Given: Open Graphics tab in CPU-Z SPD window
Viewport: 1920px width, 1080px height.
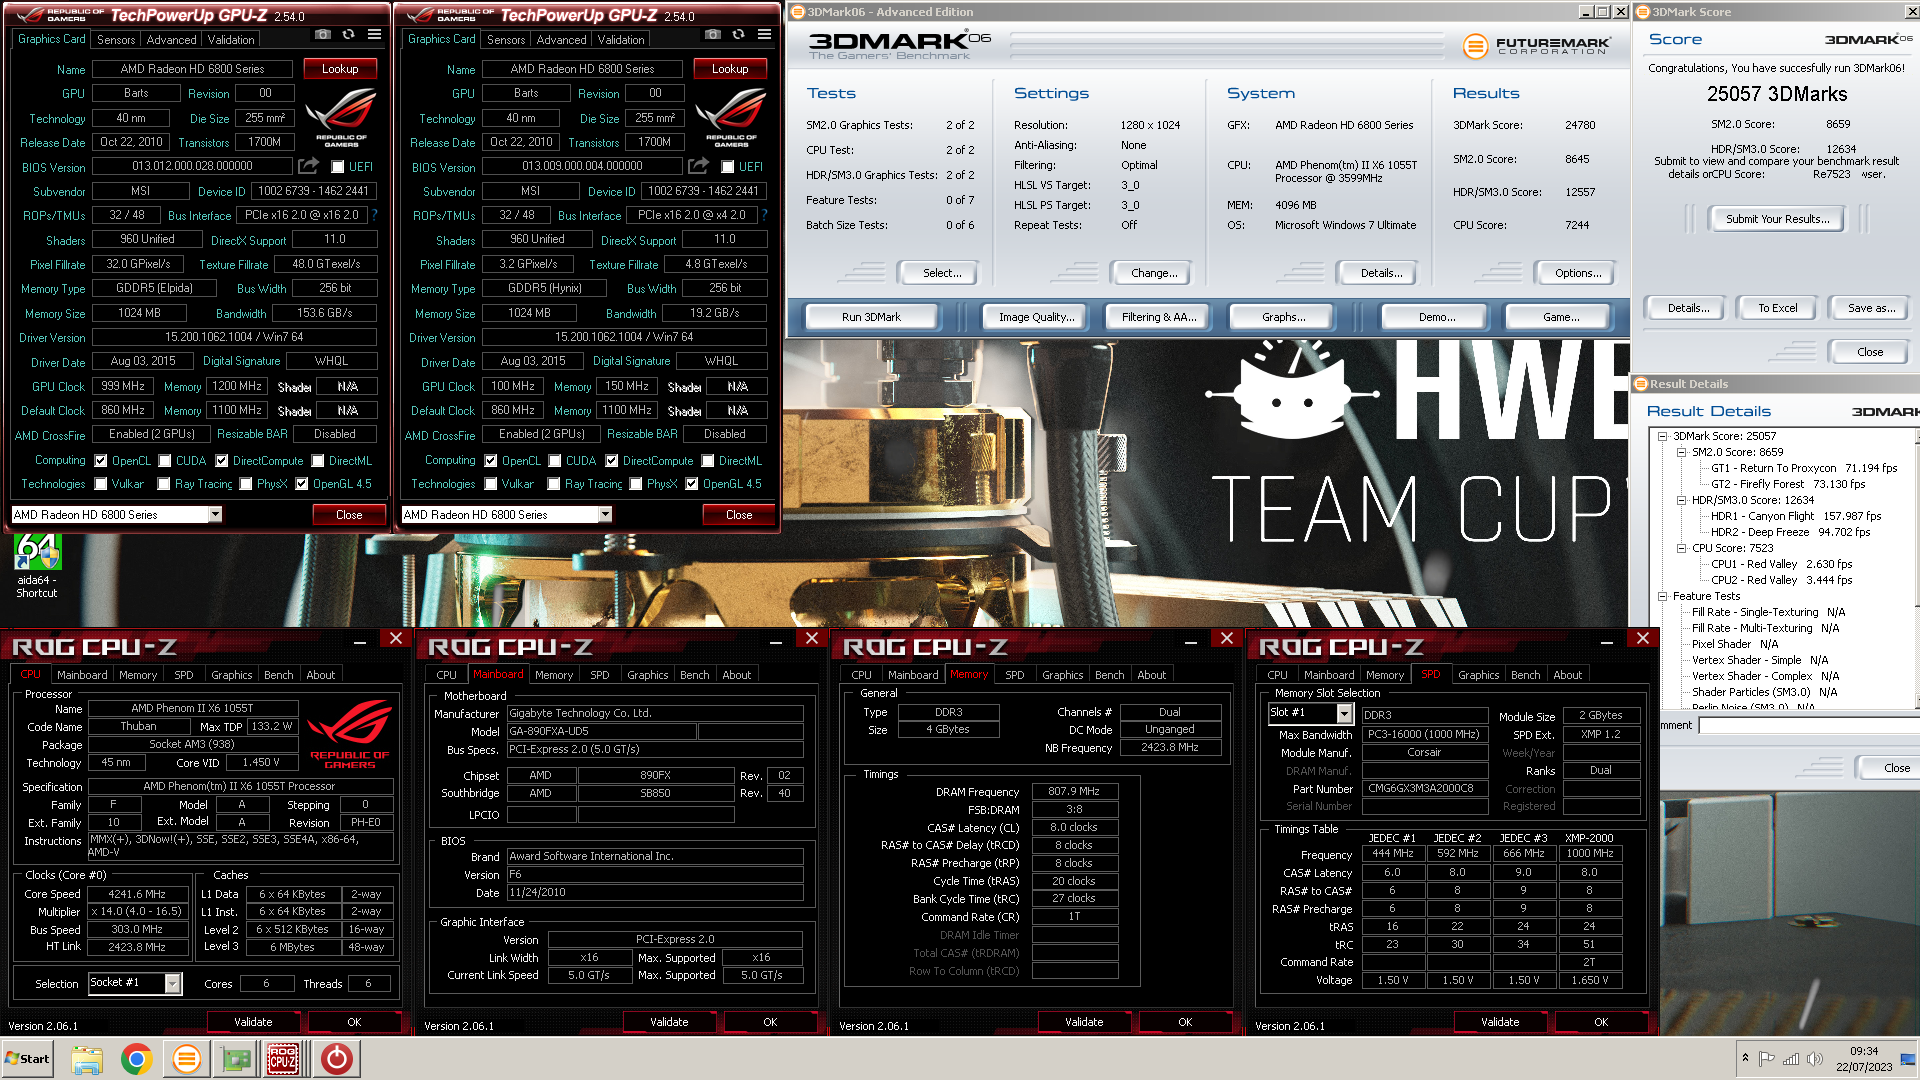Looking at the screenshot, I should pyautogui.click(x=1478, y=675).
